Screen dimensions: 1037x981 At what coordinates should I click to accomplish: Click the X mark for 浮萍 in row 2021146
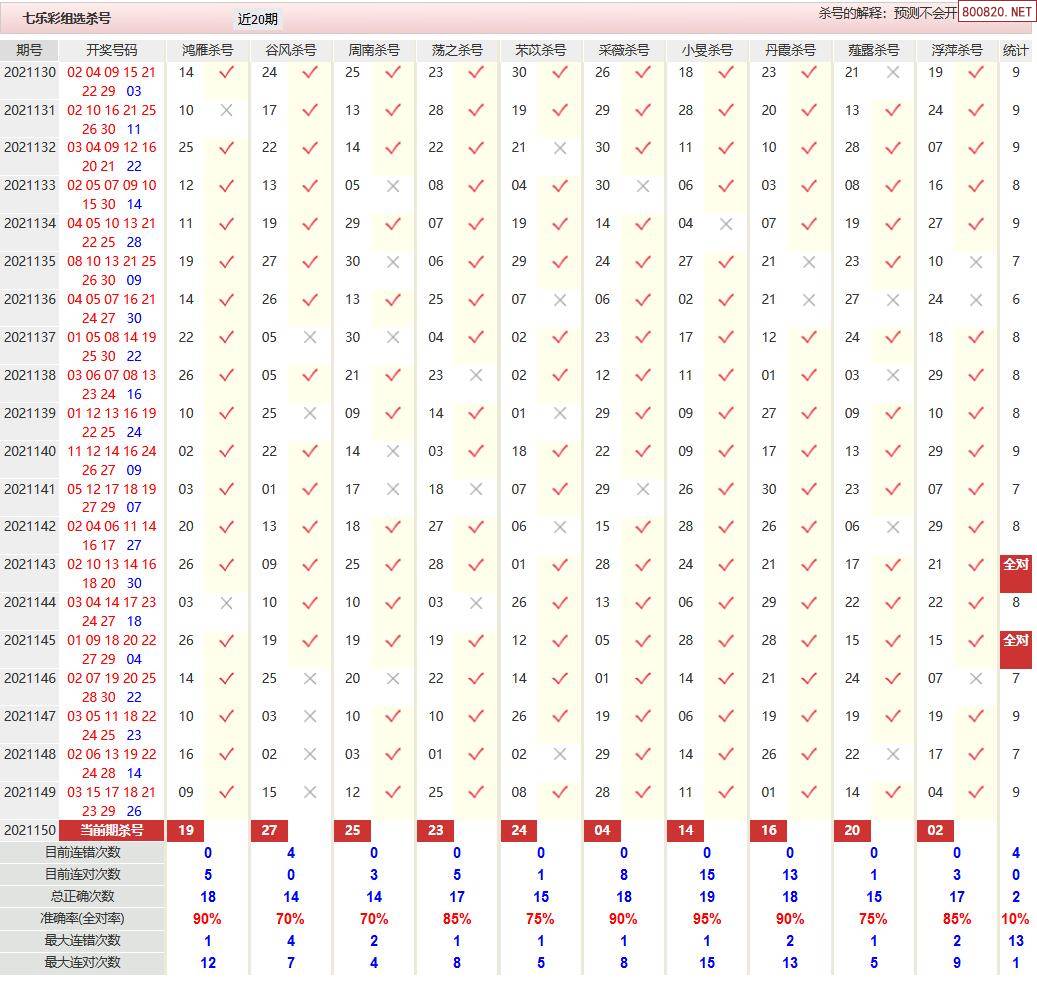[975, 679]
